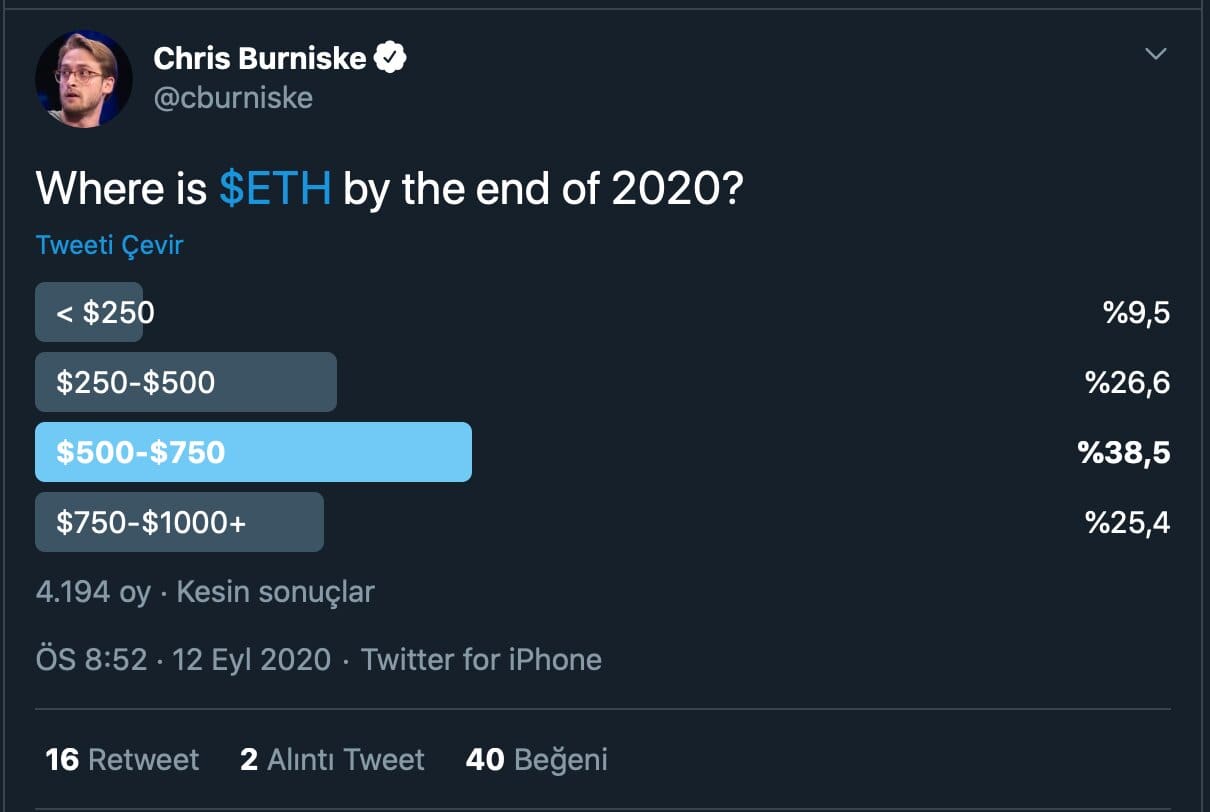Click Chris Burniske's profile avatar
Image resolution: width=1210 pixels, height=812 pixels.
tap(84, 78)
